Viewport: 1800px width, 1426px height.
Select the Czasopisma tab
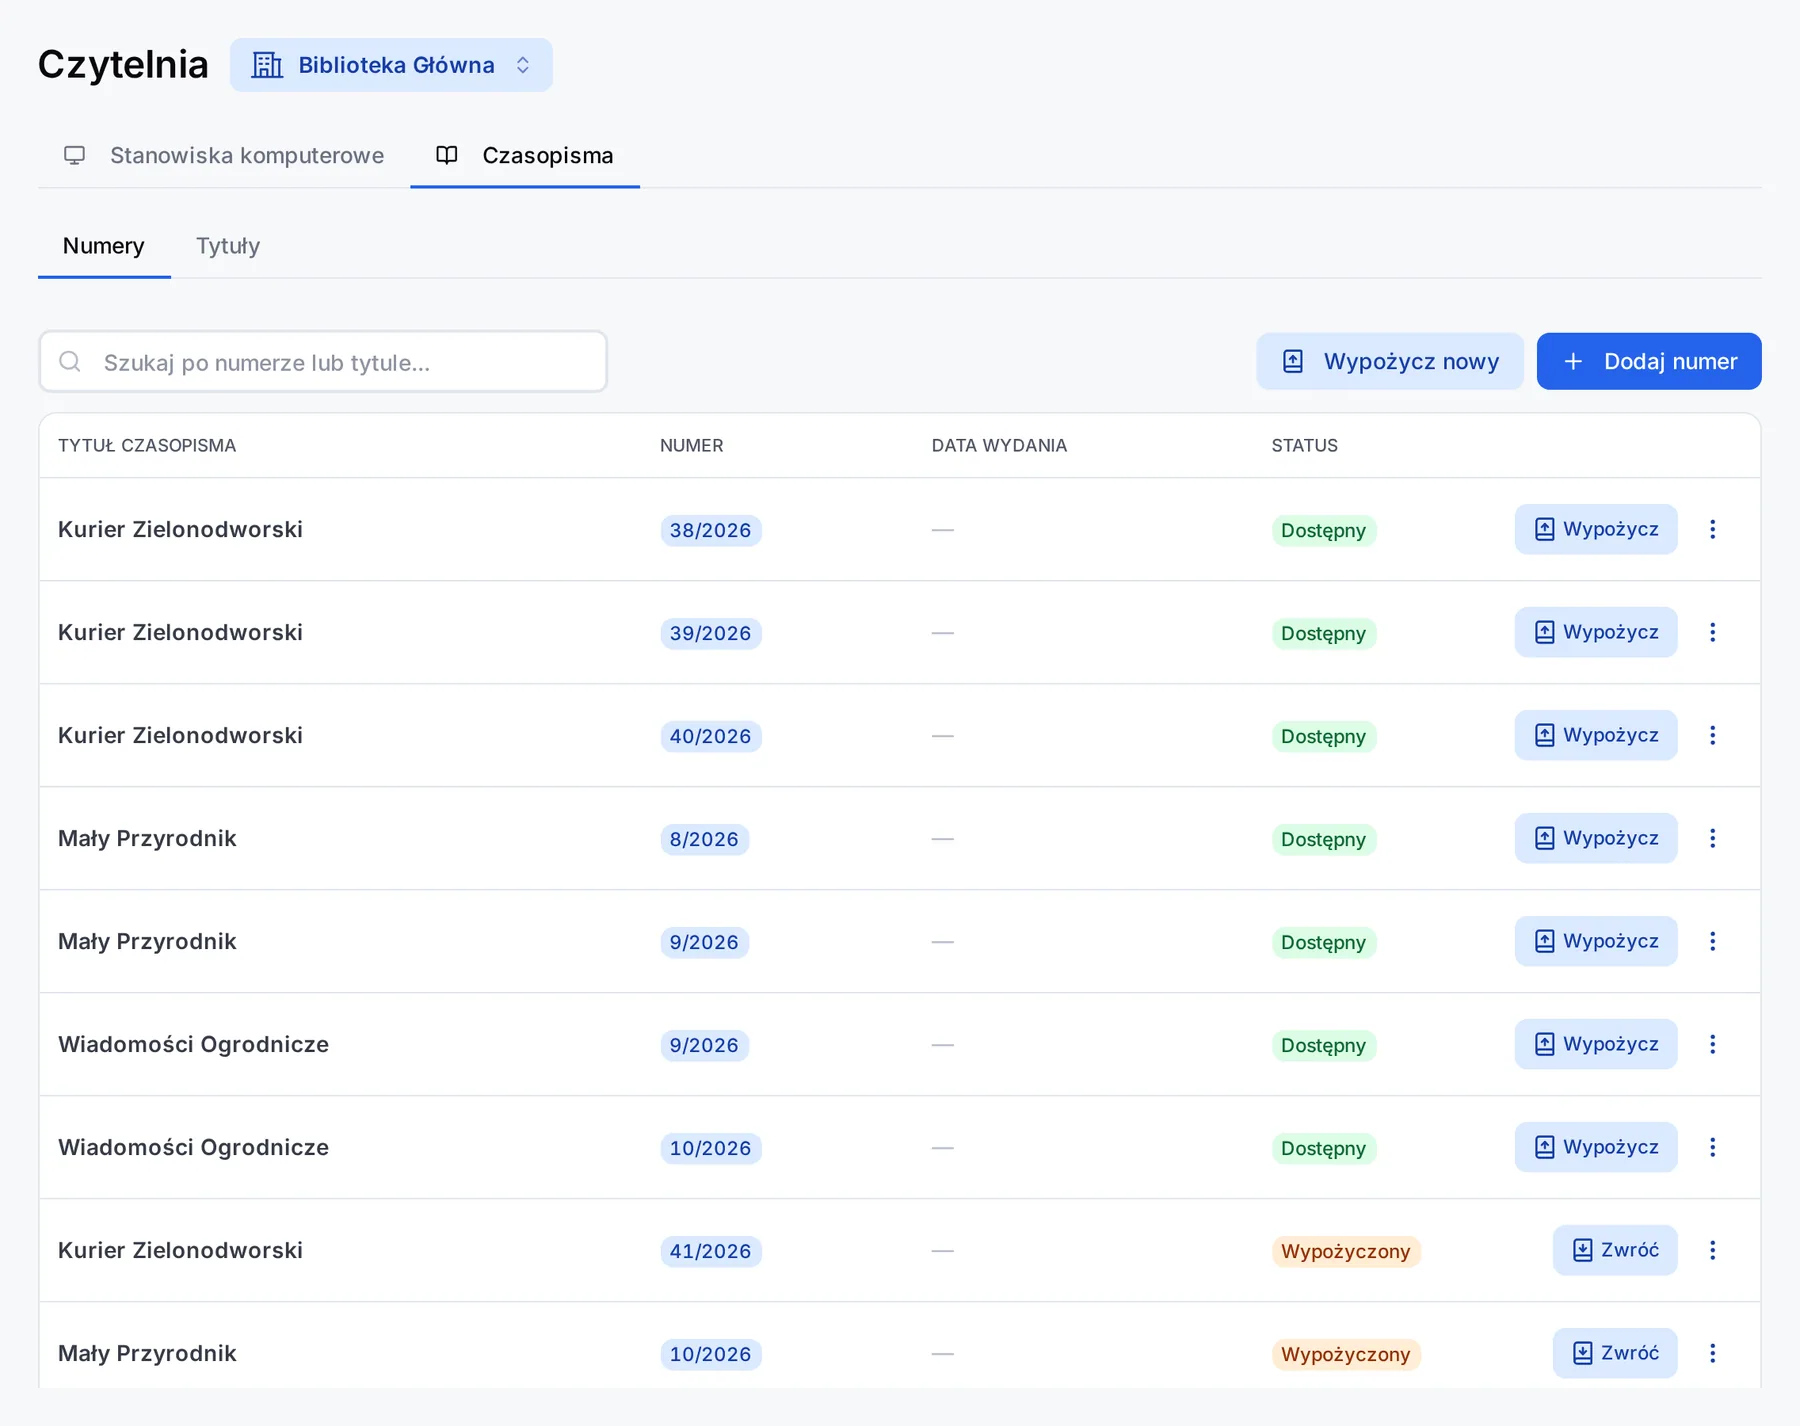pyautogui.click(x=525, y=155)
